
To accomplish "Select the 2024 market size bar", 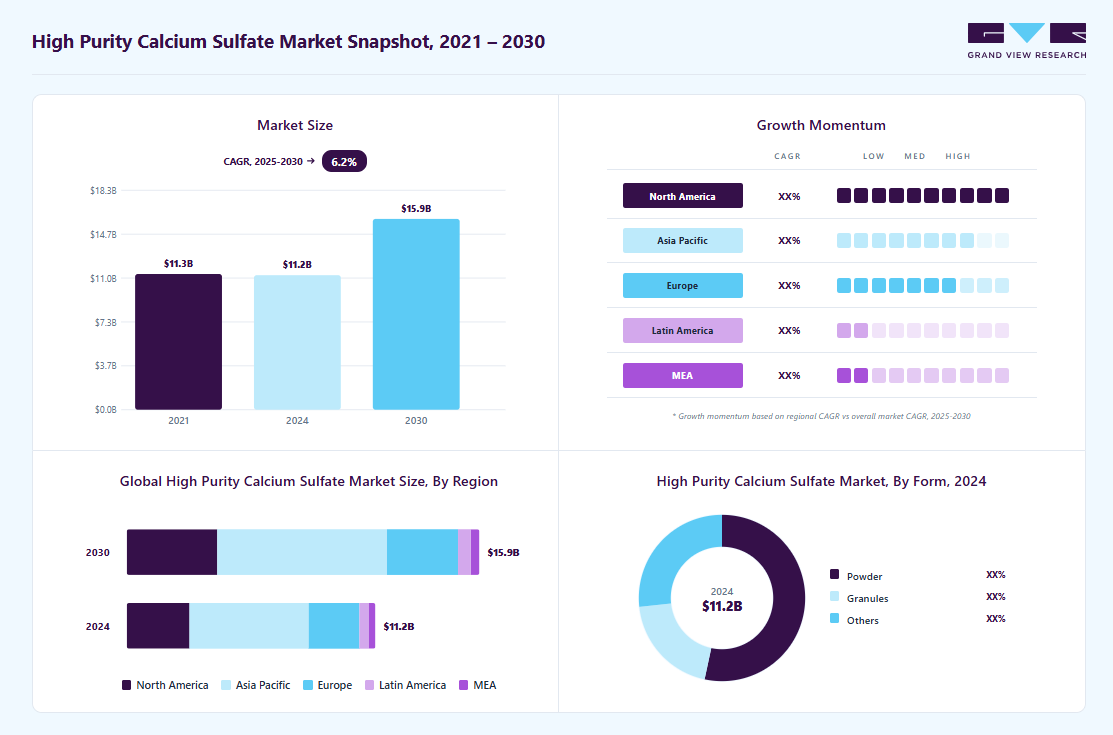I will coord(297,342).
